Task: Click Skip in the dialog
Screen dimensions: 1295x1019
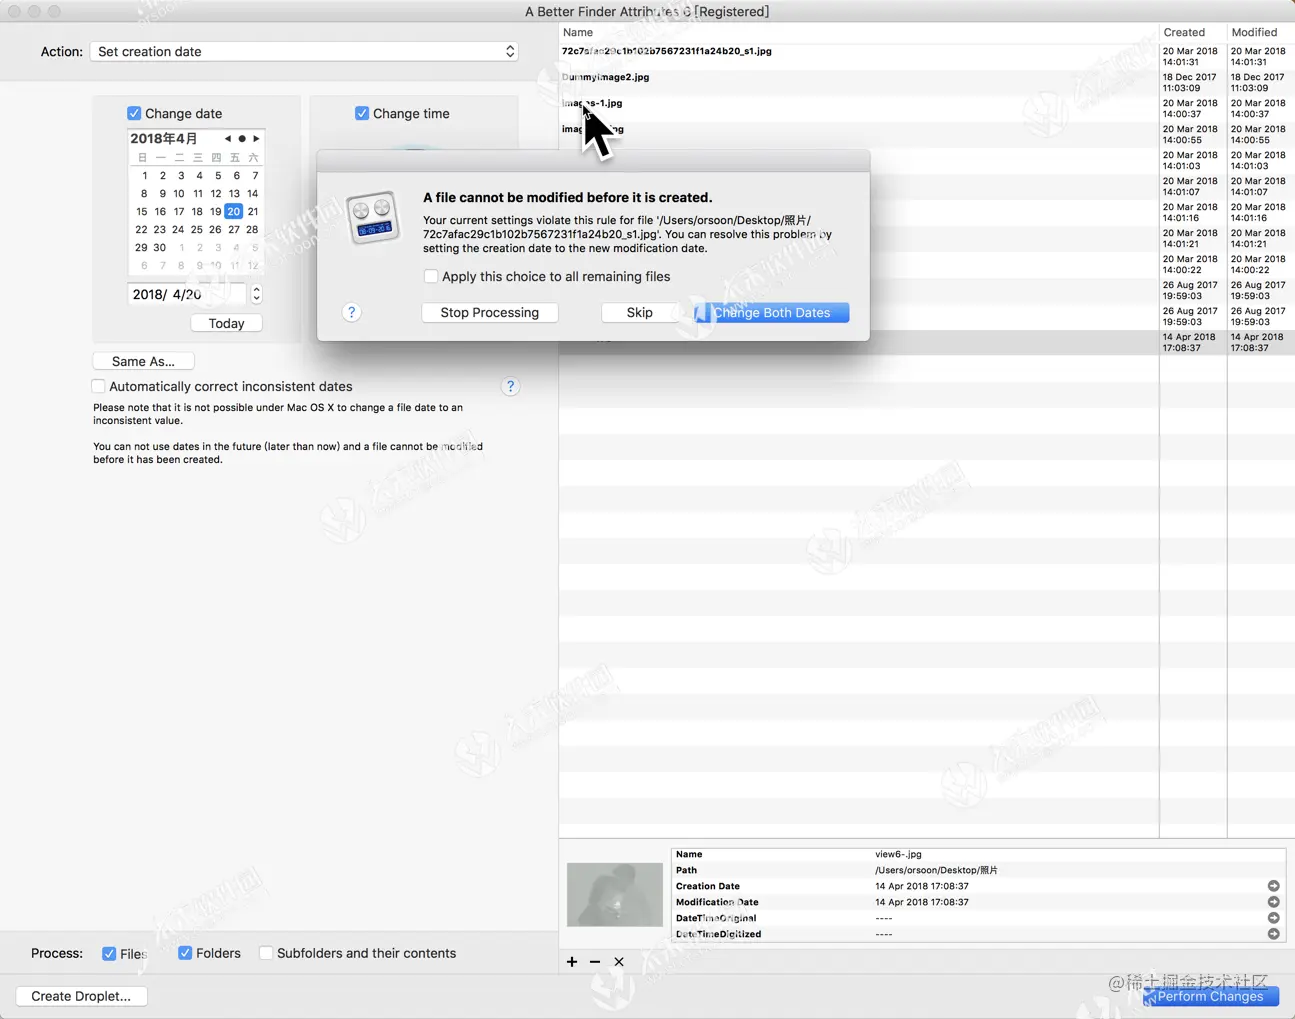Action: click(x=640, y=313)
